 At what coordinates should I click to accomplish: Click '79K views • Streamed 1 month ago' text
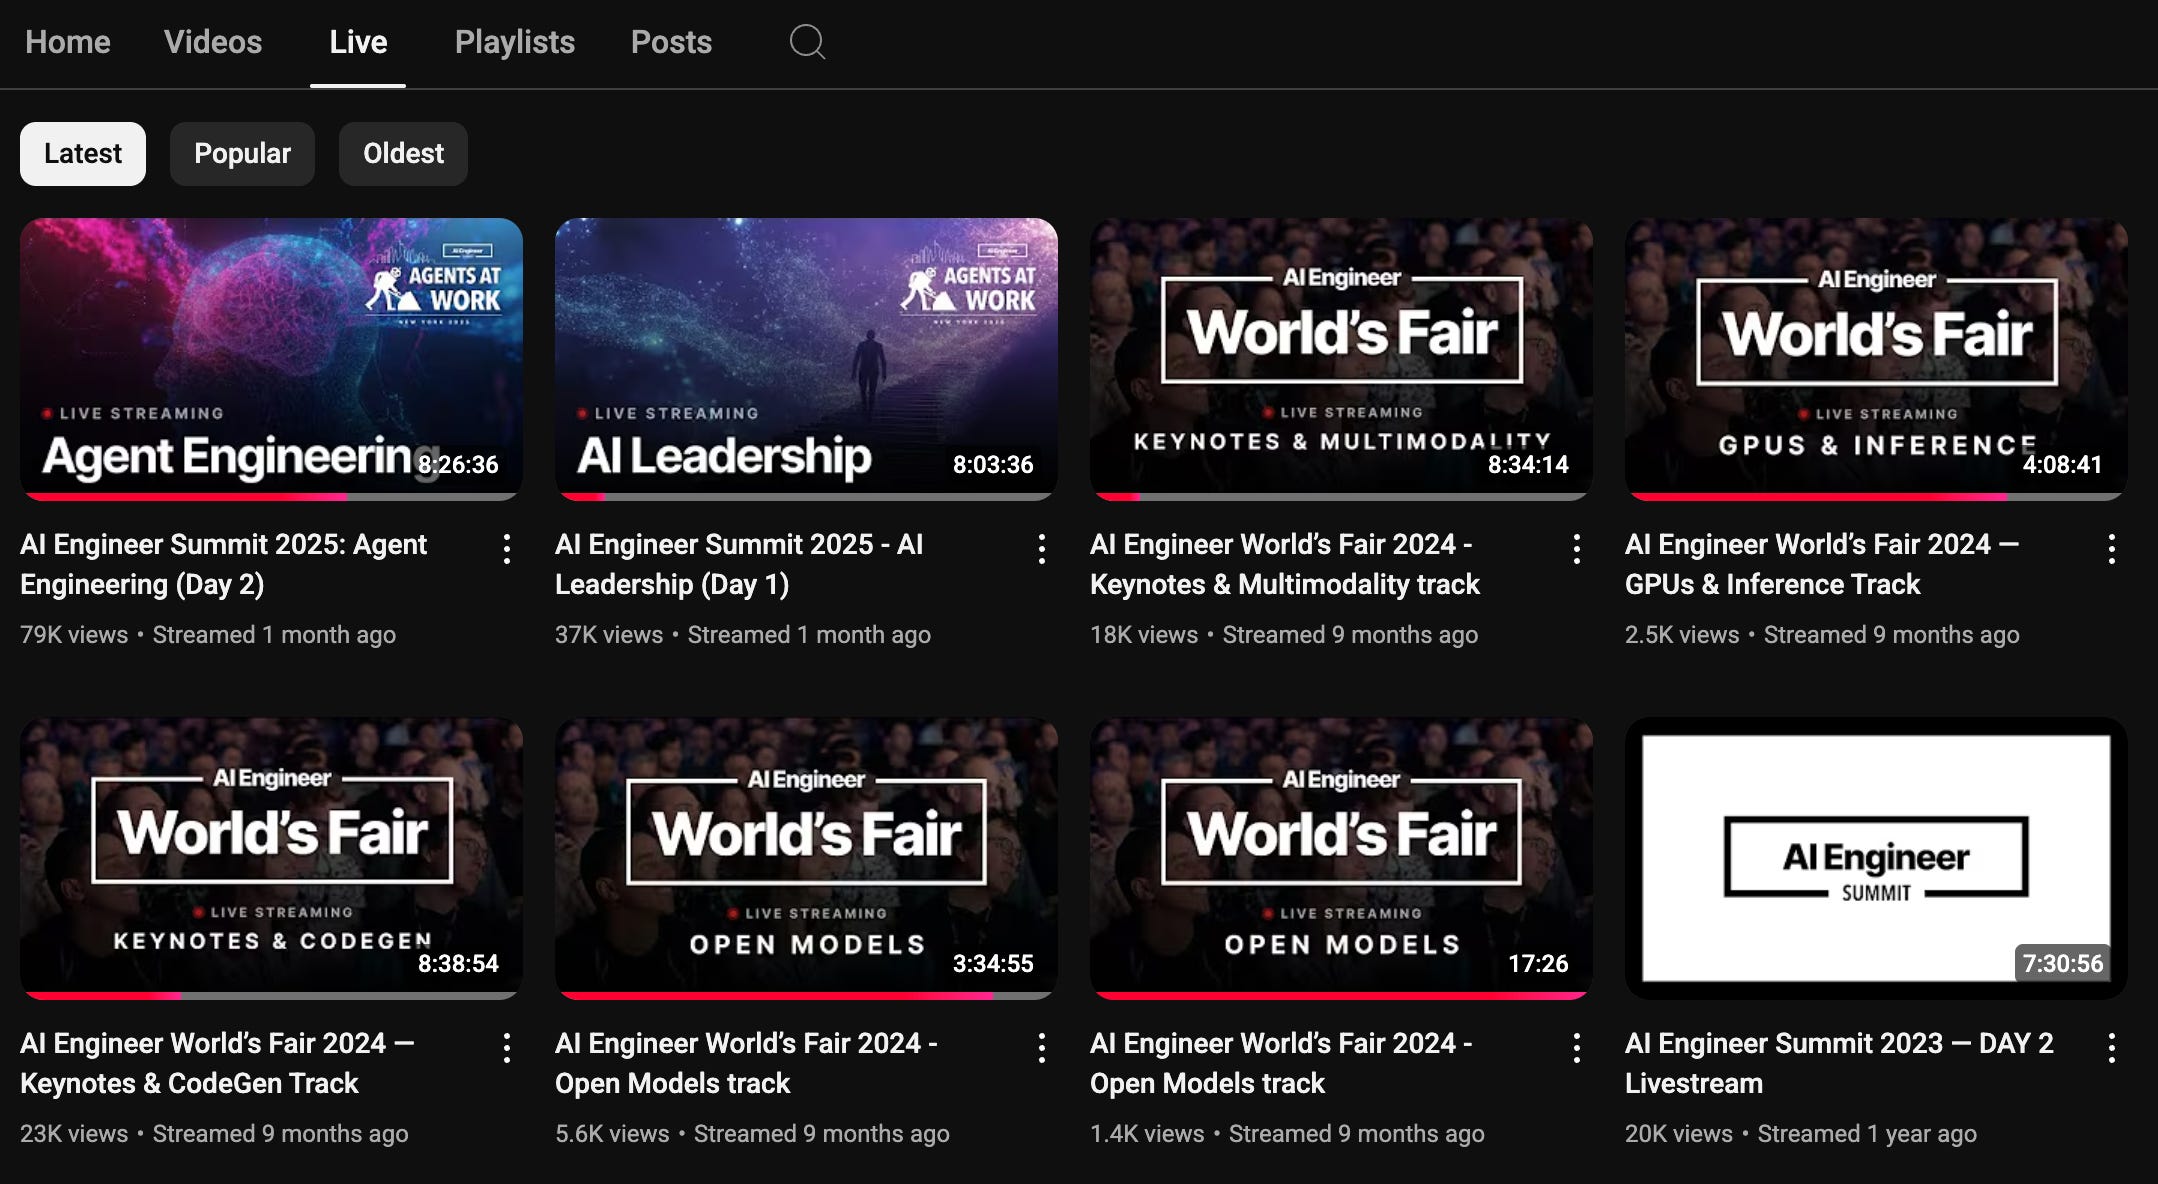(208, 635)
